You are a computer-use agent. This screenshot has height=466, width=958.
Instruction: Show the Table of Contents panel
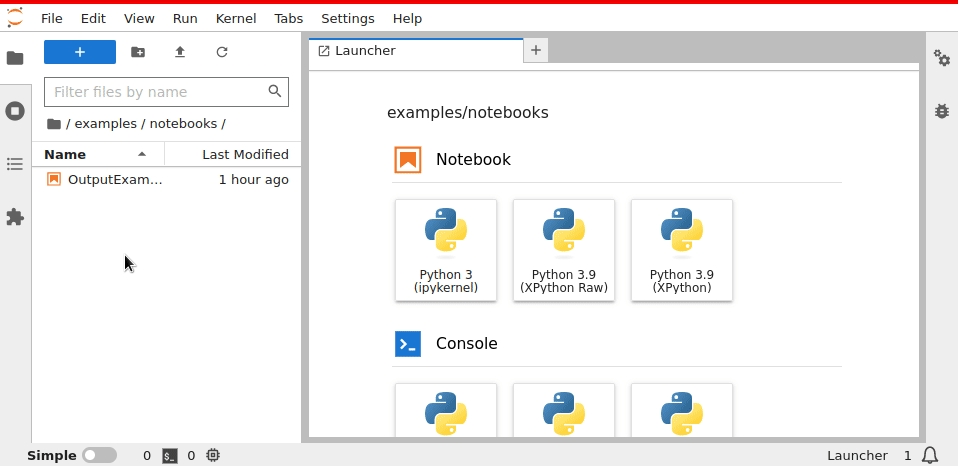[x=15, y=164]
